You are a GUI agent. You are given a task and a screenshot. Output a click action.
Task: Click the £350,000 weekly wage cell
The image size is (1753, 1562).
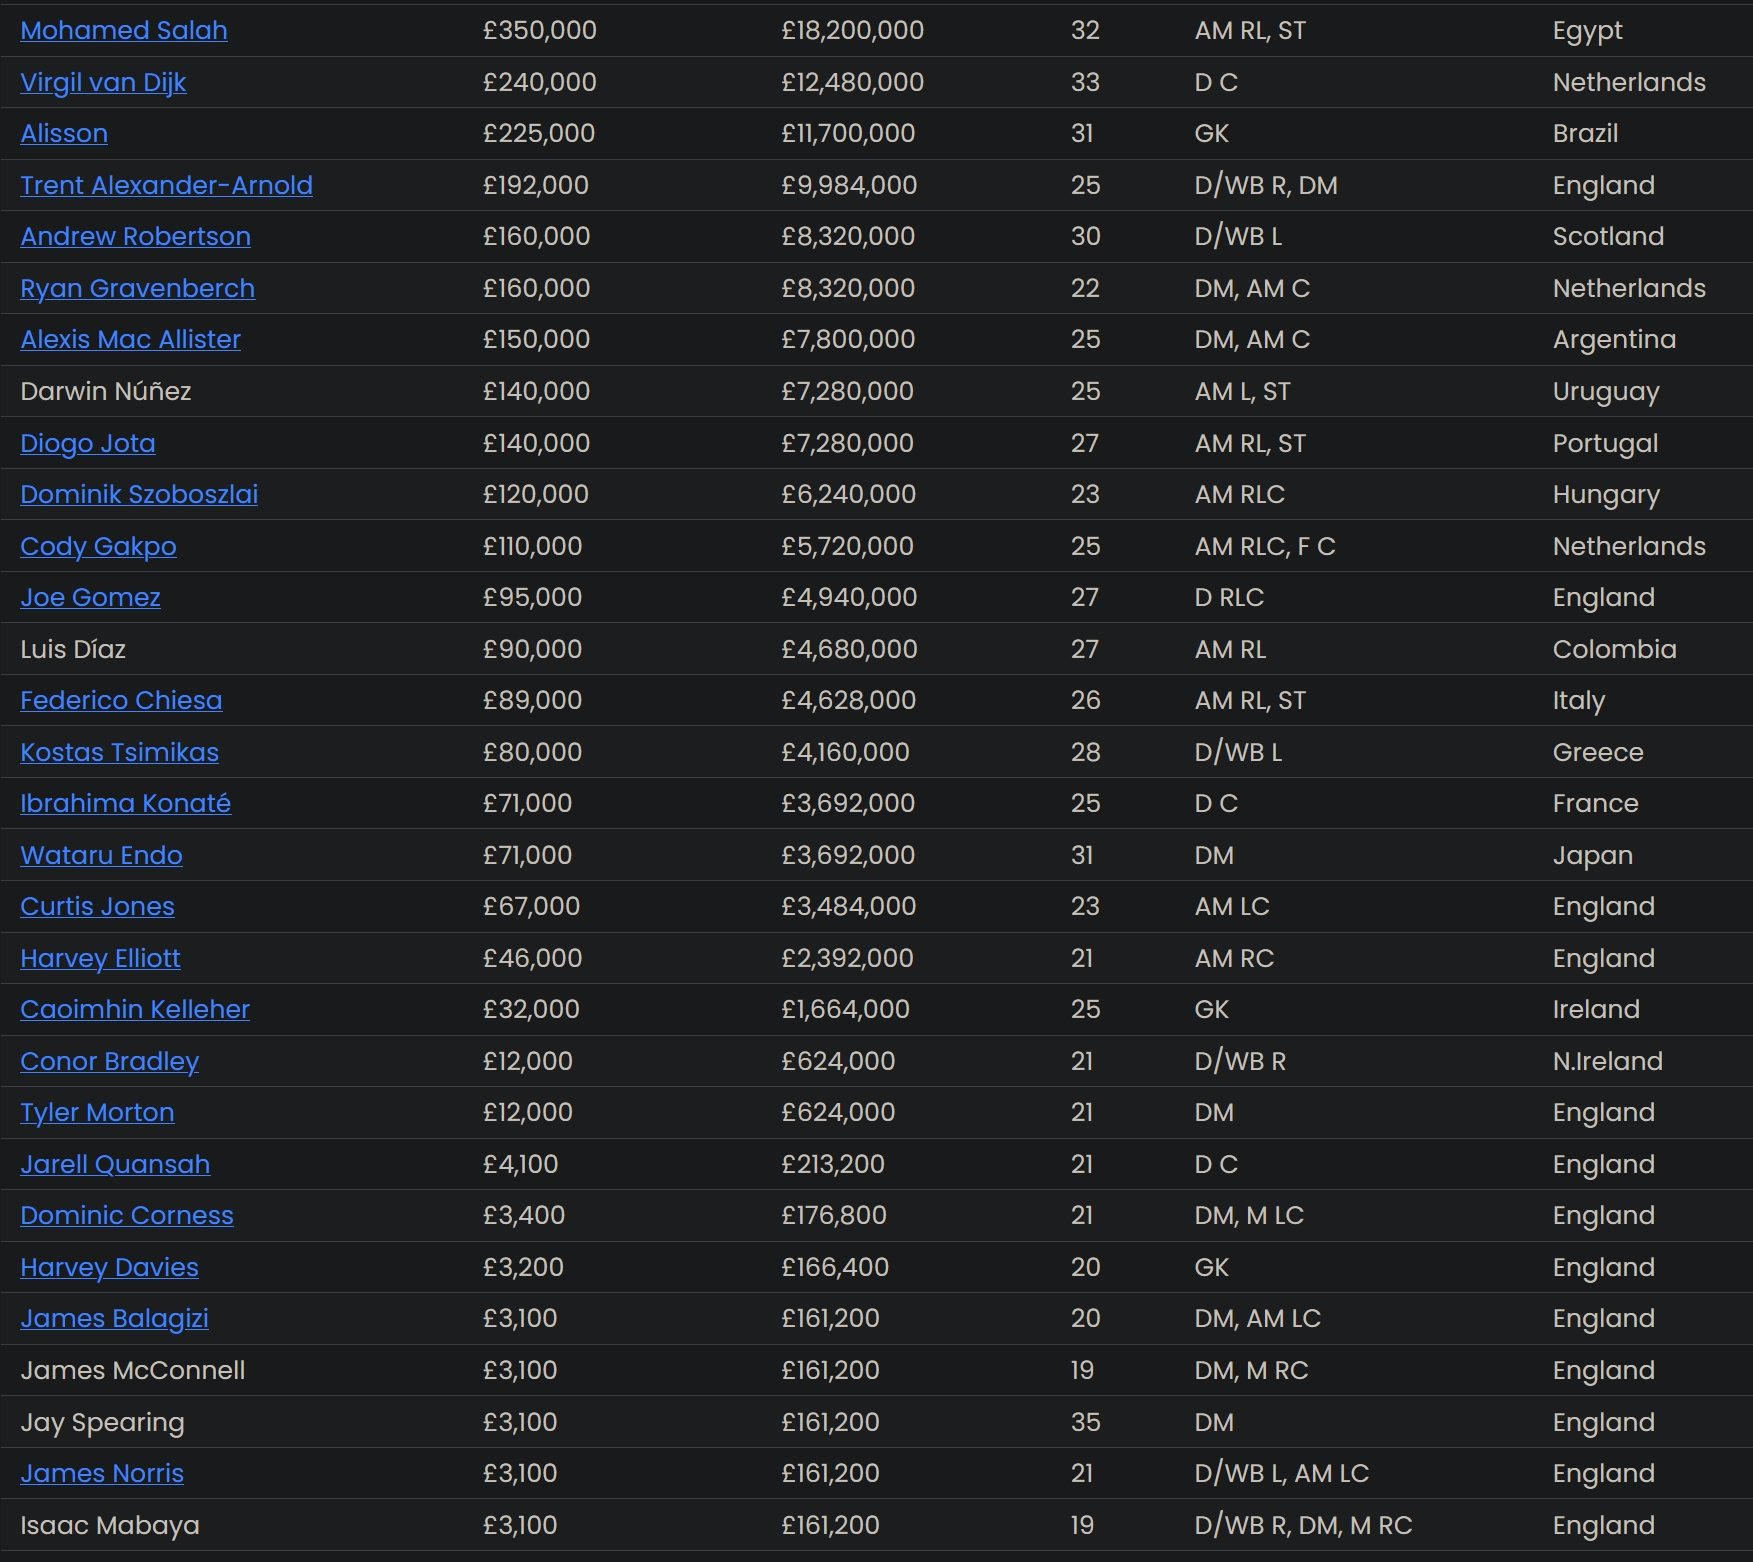pyautogui.click(x=540, y=30)
